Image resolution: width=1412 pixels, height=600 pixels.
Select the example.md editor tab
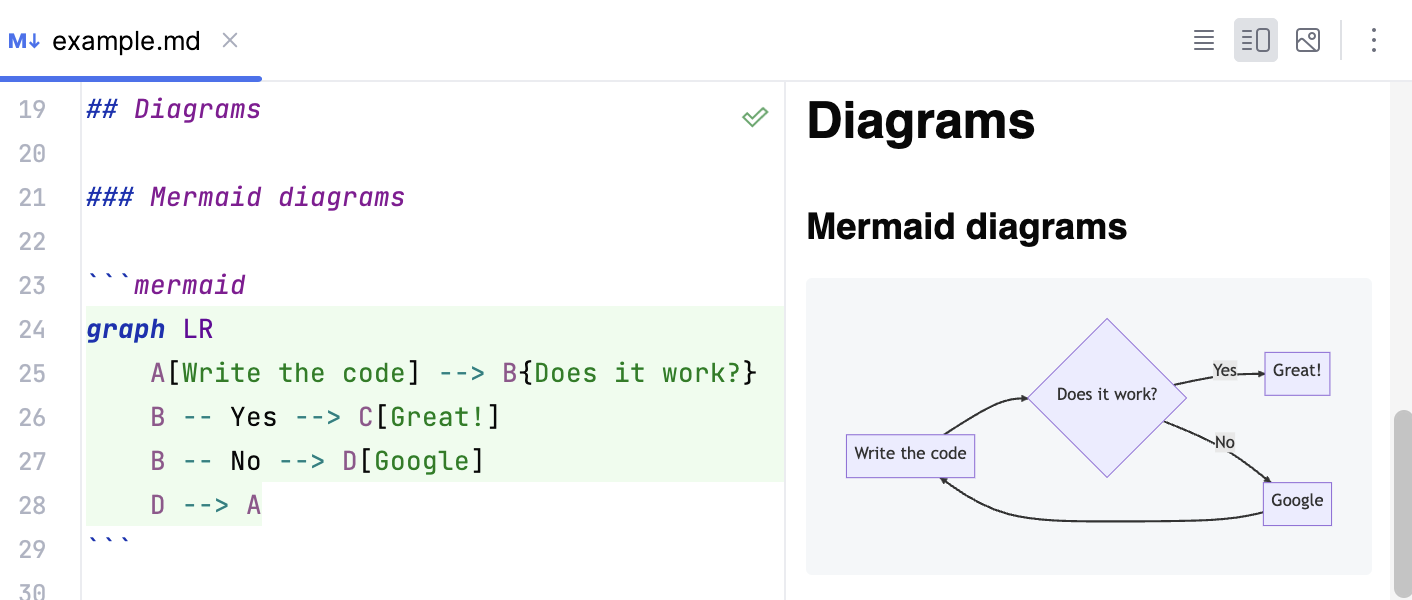point(125,40)
